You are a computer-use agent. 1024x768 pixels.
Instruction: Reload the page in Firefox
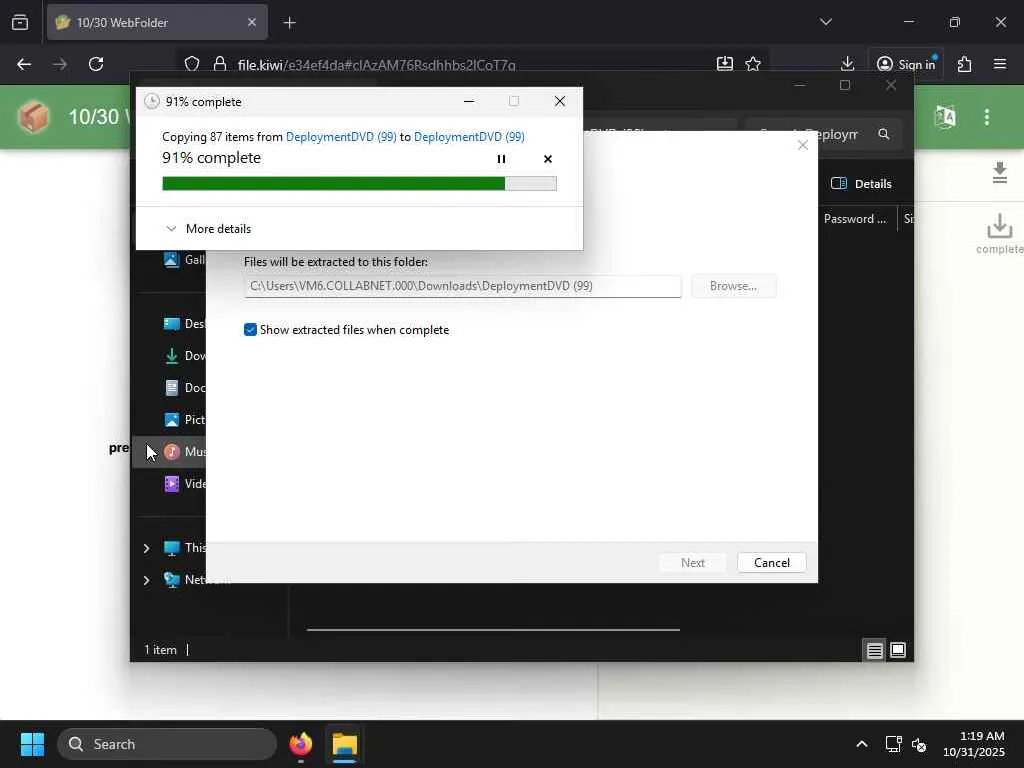pos(96,64)
